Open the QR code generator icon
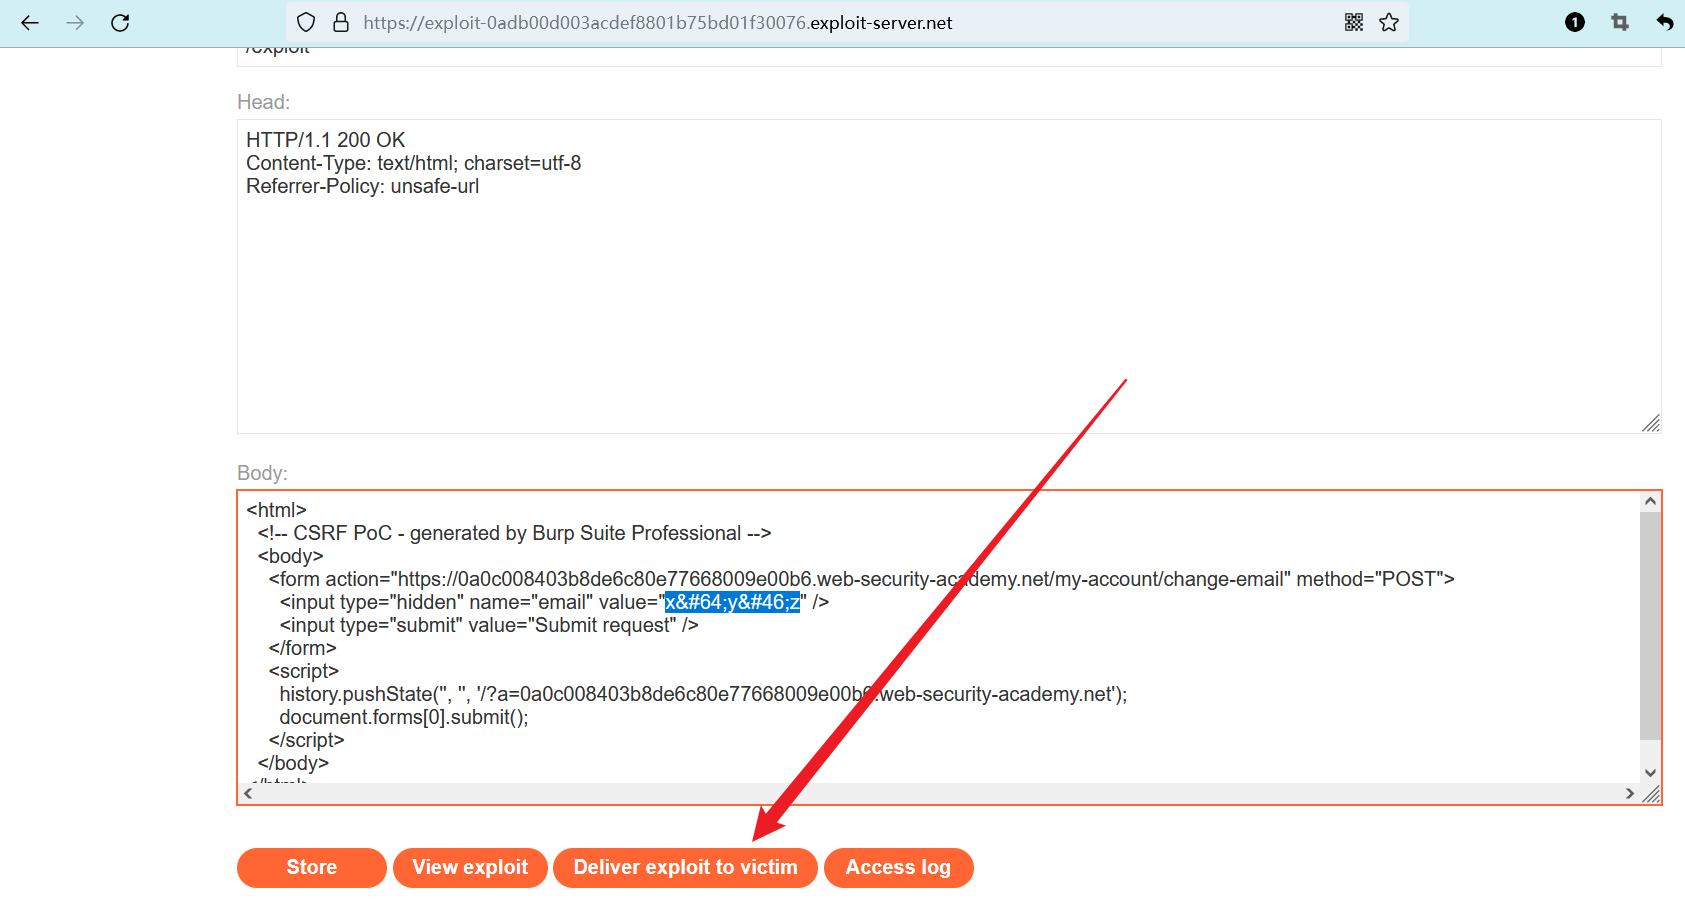The height and width of the screenshot is (922, 1685). point(1354,22)
